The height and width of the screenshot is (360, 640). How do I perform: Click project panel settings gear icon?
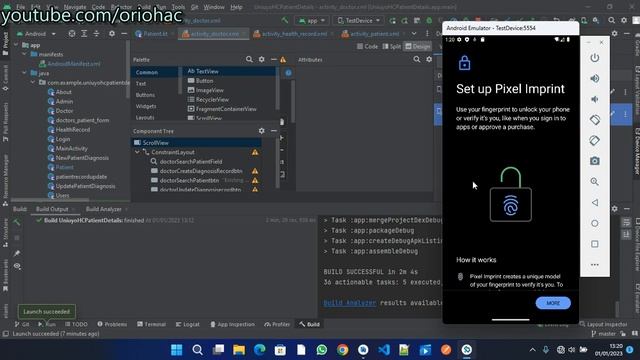112,34
